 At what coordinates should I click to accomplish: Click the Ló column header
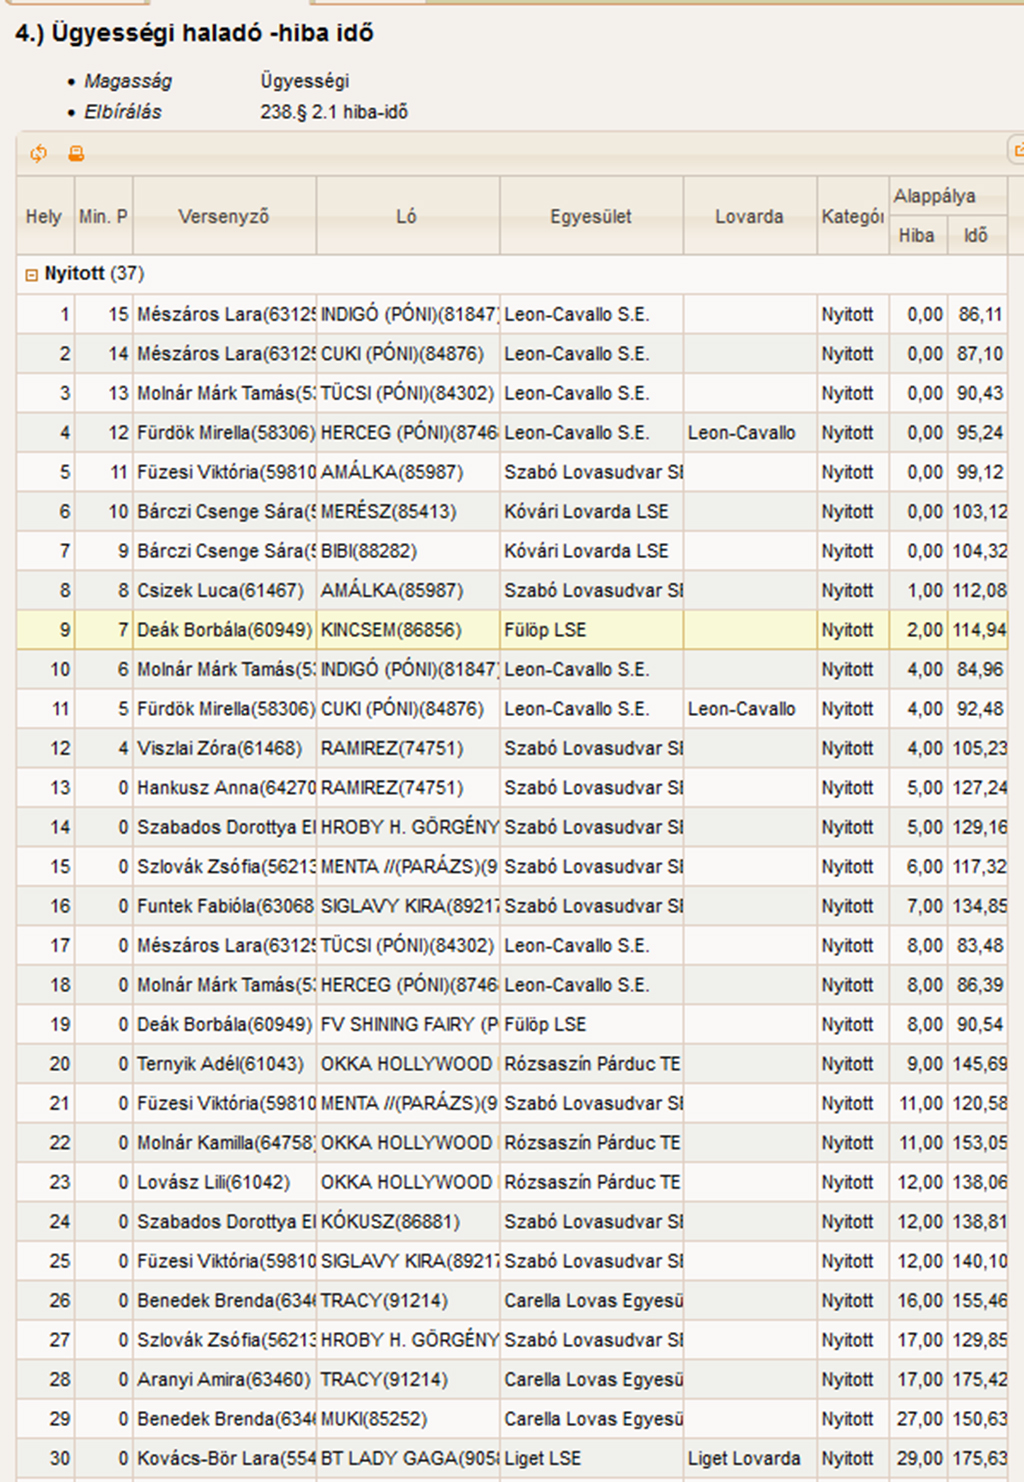[406, 216]
